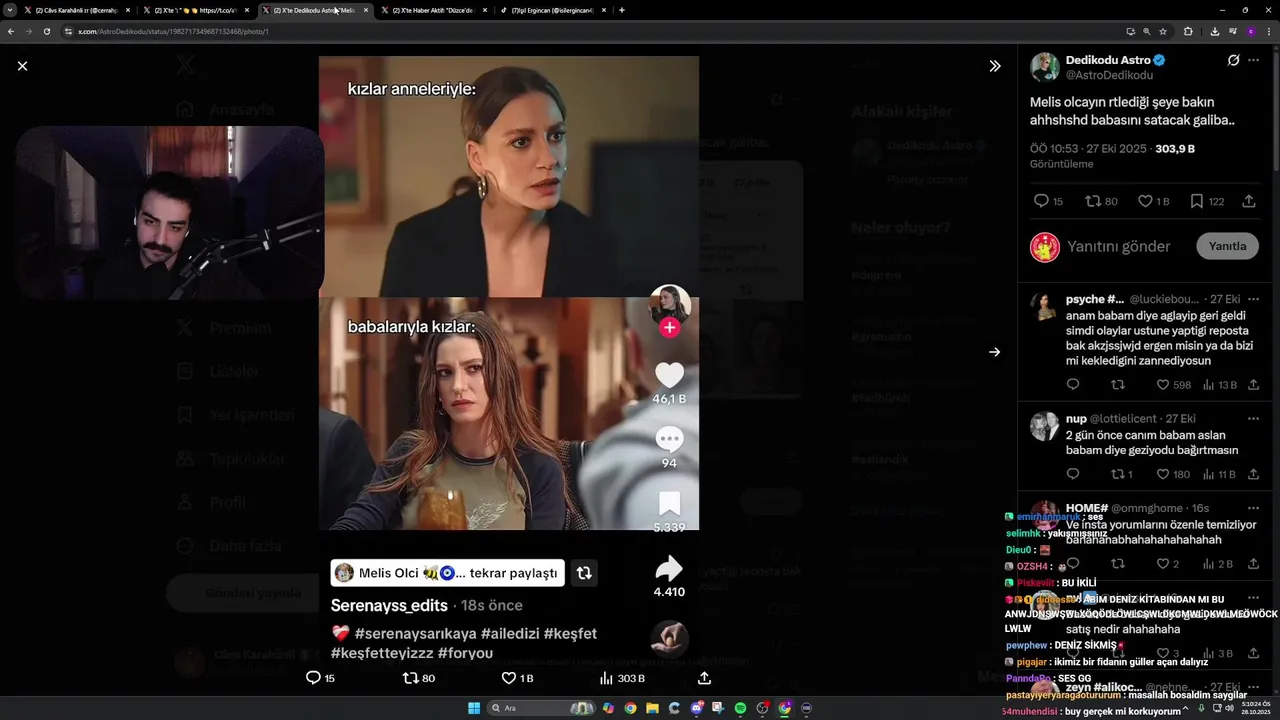Switch to the tab with t.co link
This screenshot has width=1280, height=720.
pyautogui.click(x=196, y=10)
